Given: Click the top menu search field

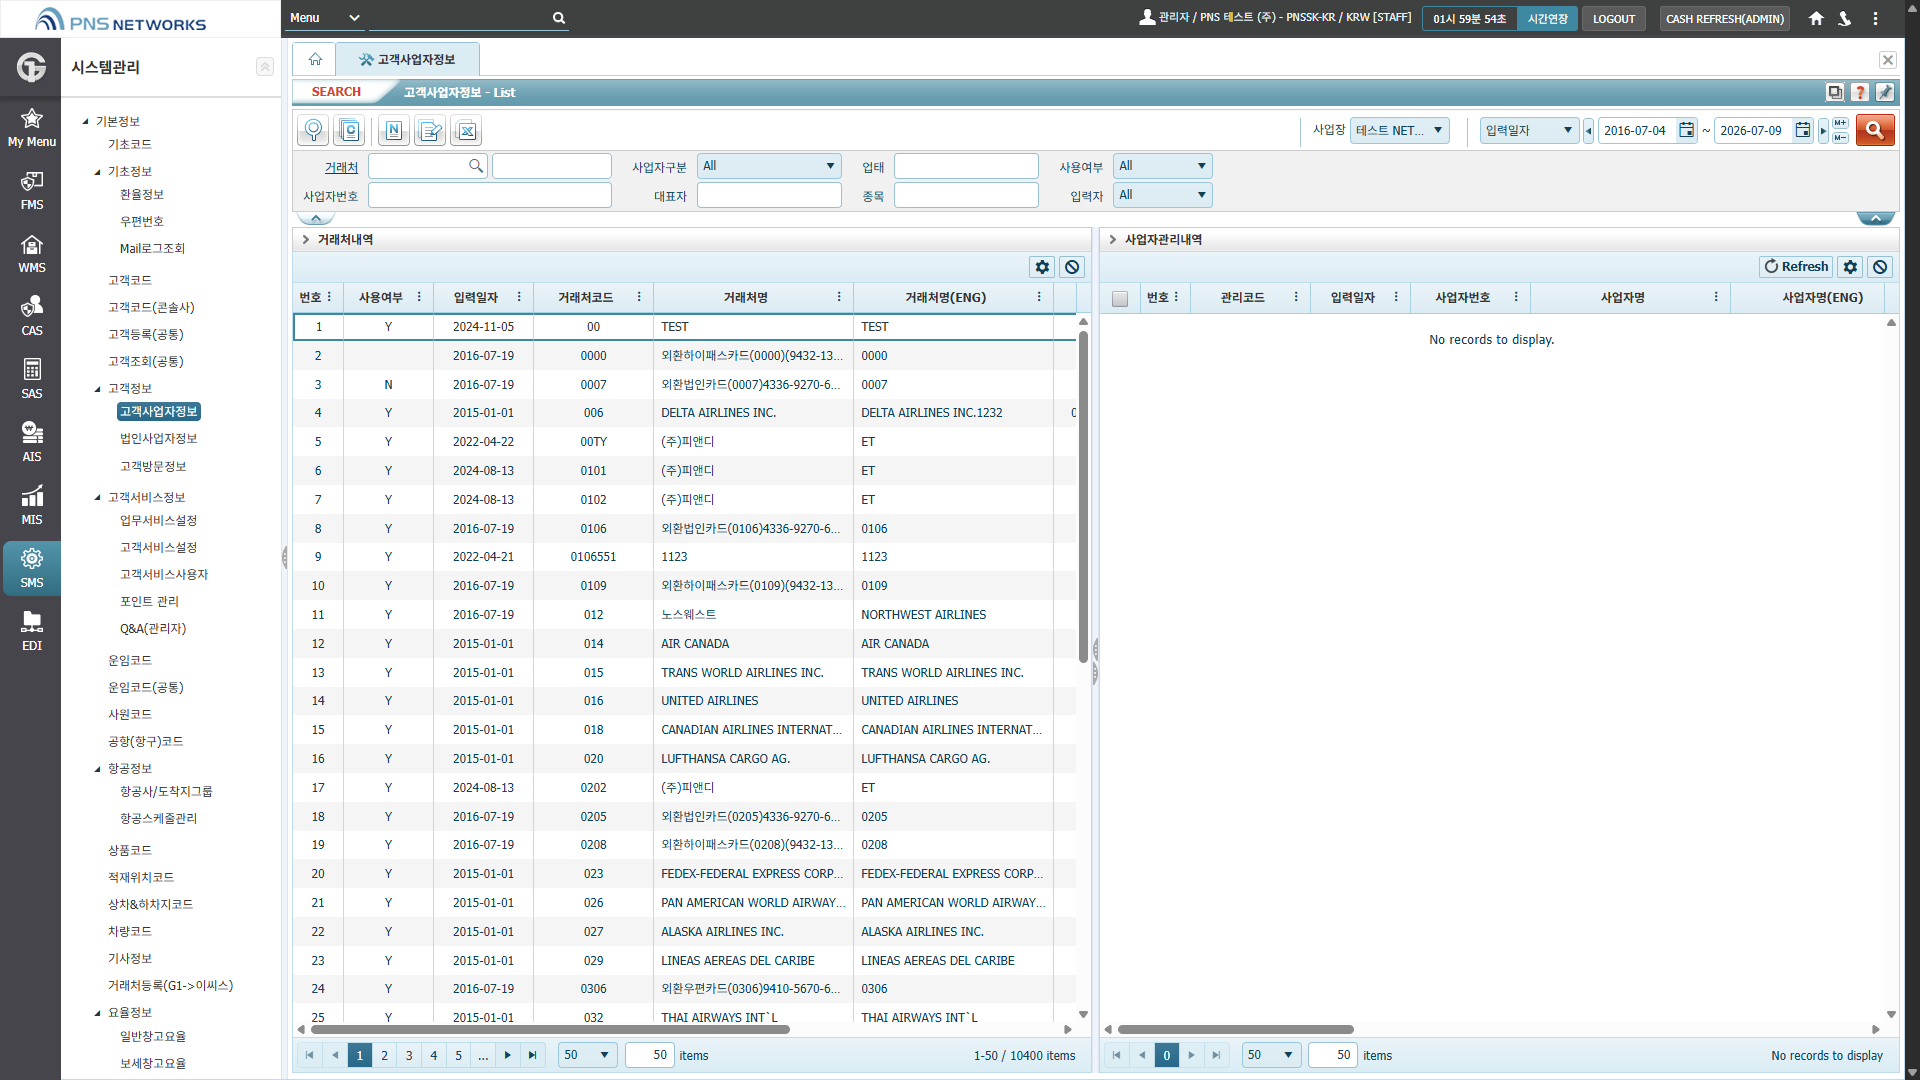Looking at the screenshot, I should tap(460, 18).
